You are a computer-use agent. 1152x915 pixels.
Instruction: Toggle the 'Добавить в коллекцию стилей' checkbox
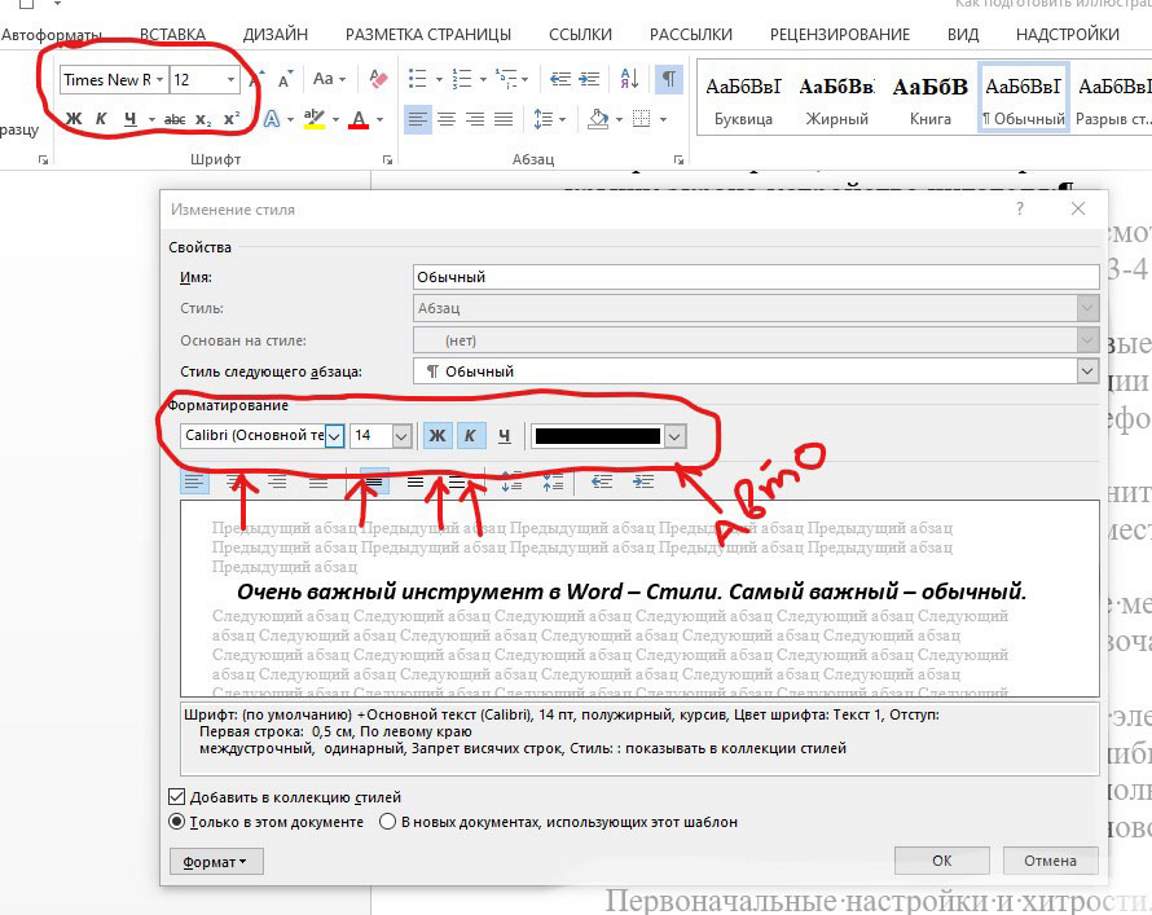click(x=177, y=797)
